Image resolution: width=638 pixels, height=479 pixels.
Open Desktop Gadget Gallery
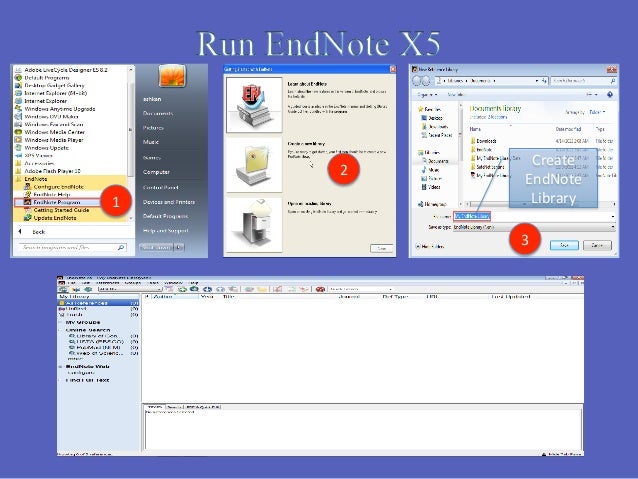click(55, 85)
